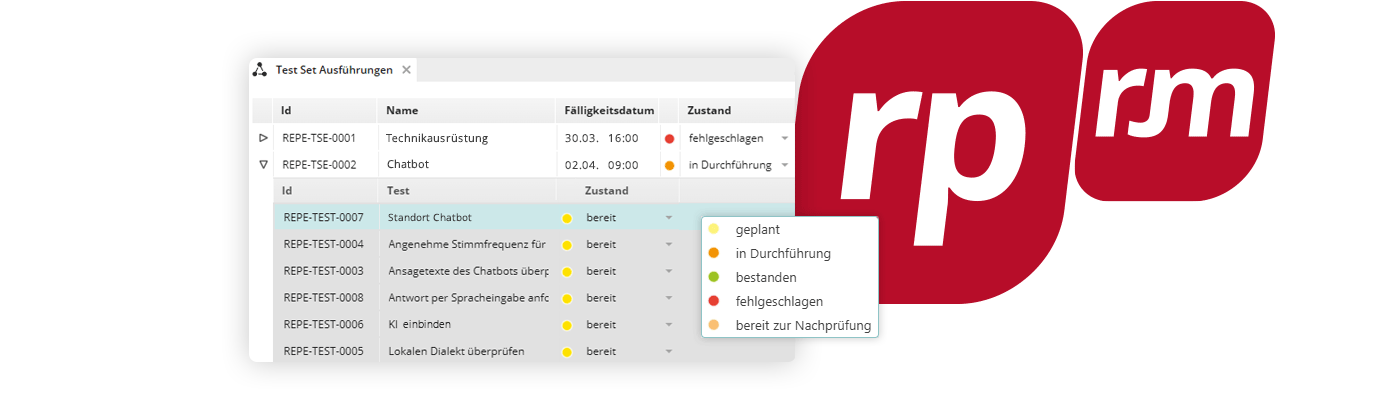Select the REPE-TEST-0006 KI einbinden row
This screenshot has width=1384, height=420.
[418, 325]
